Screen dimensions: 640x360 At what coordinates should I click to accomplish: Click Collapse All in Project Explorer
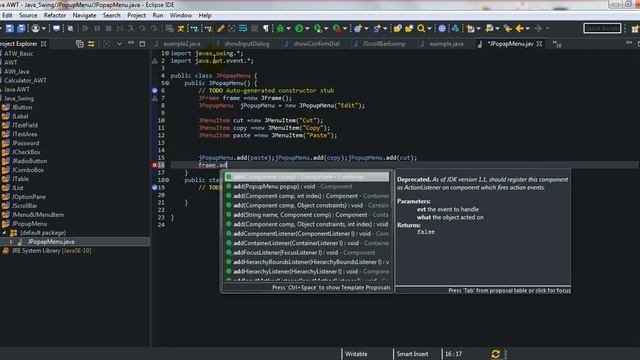pyautogui.click(x=80, y=44)
